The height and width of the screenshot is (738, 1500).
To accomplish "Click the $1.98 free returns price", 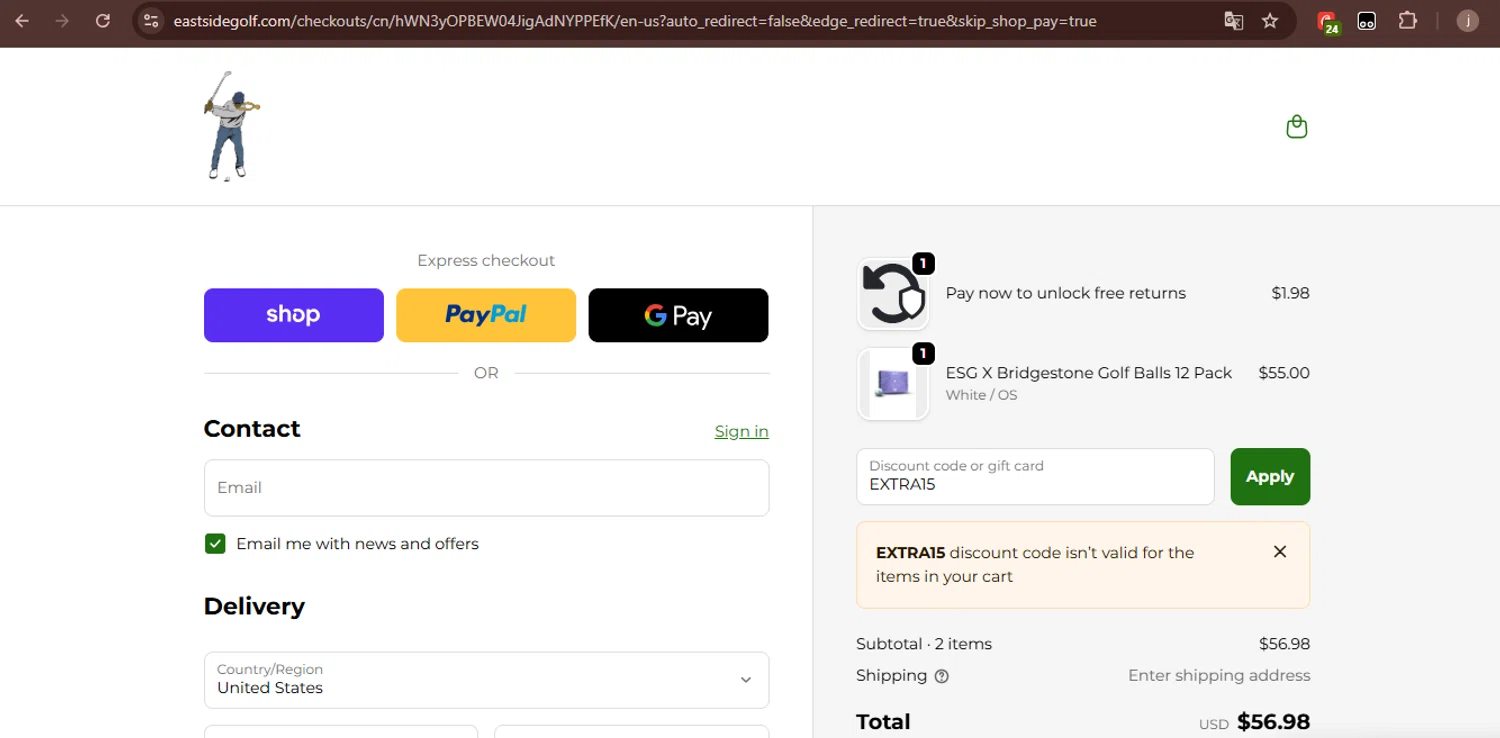I will tap(1290, 293).
